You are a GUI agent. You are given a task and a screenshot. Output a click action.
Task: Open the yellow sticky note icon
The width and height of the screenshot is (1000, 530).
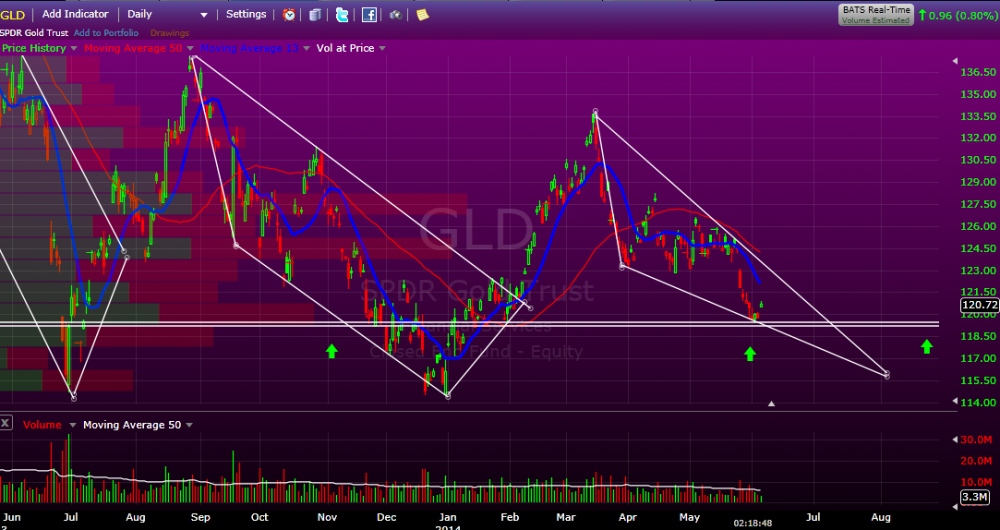[x=422, y=15]
